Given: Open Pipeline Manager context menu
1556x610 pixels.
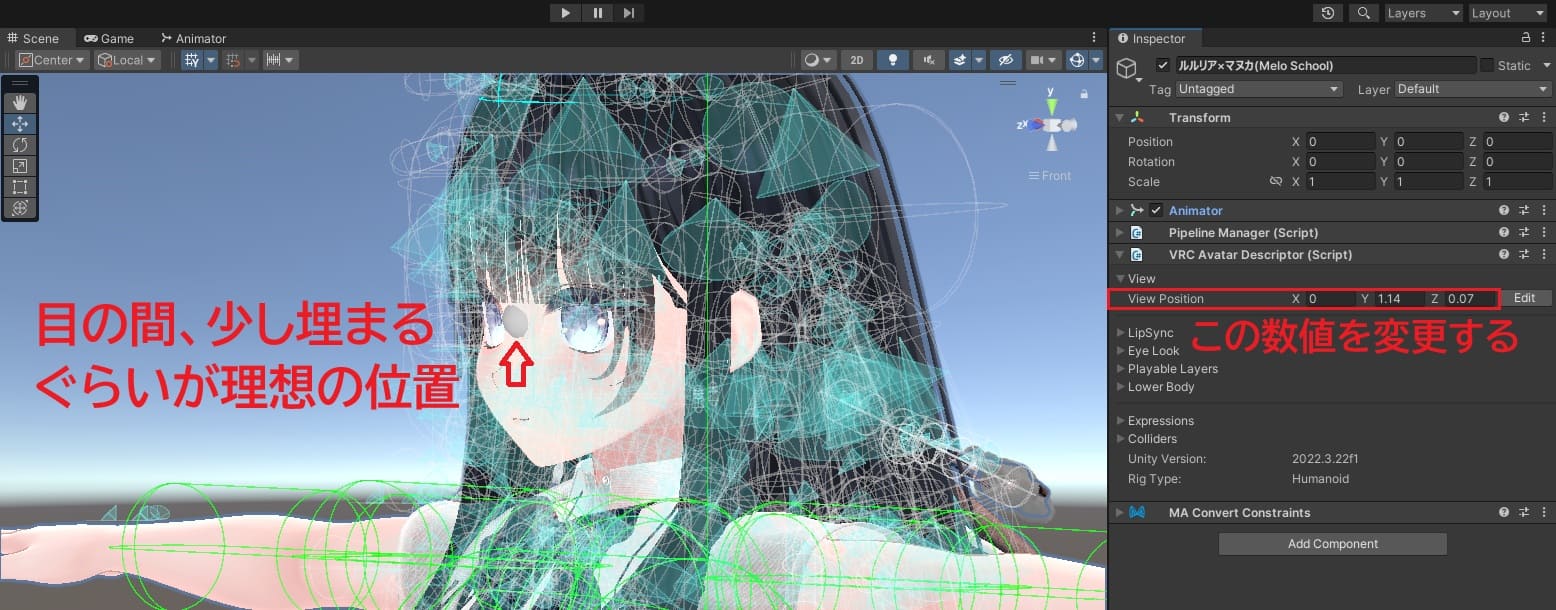Looking at the screenshot, I should point(1544,233).
